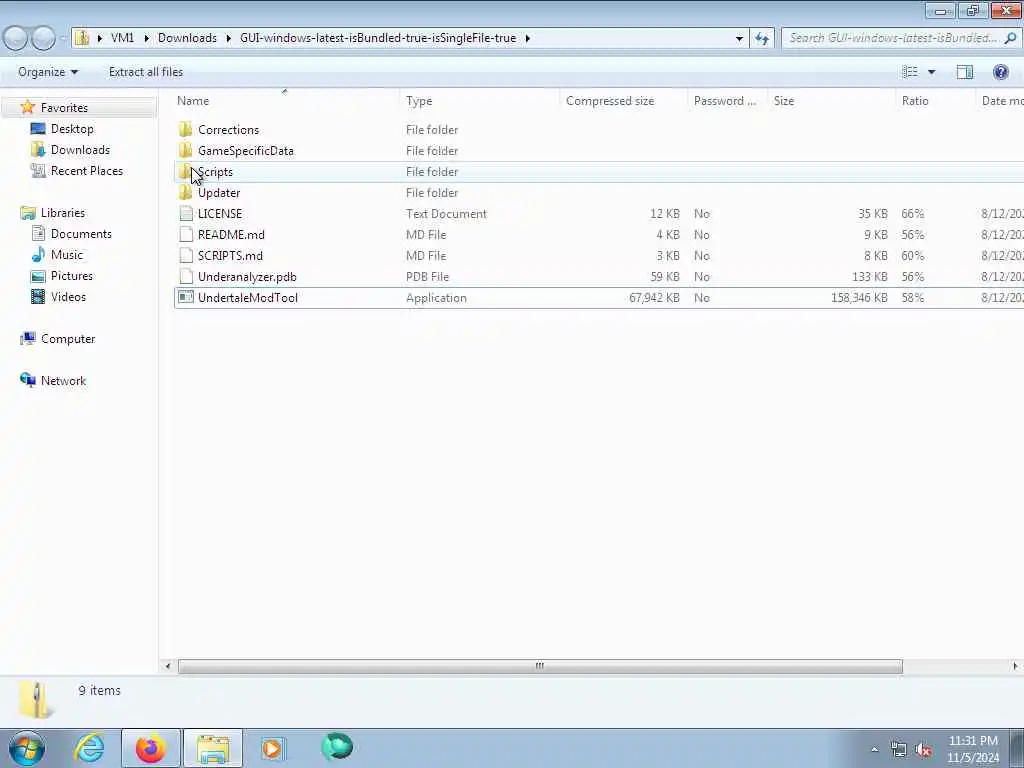
Task: Sort by the Ratio column header
Action: click(x=935, y=101)
